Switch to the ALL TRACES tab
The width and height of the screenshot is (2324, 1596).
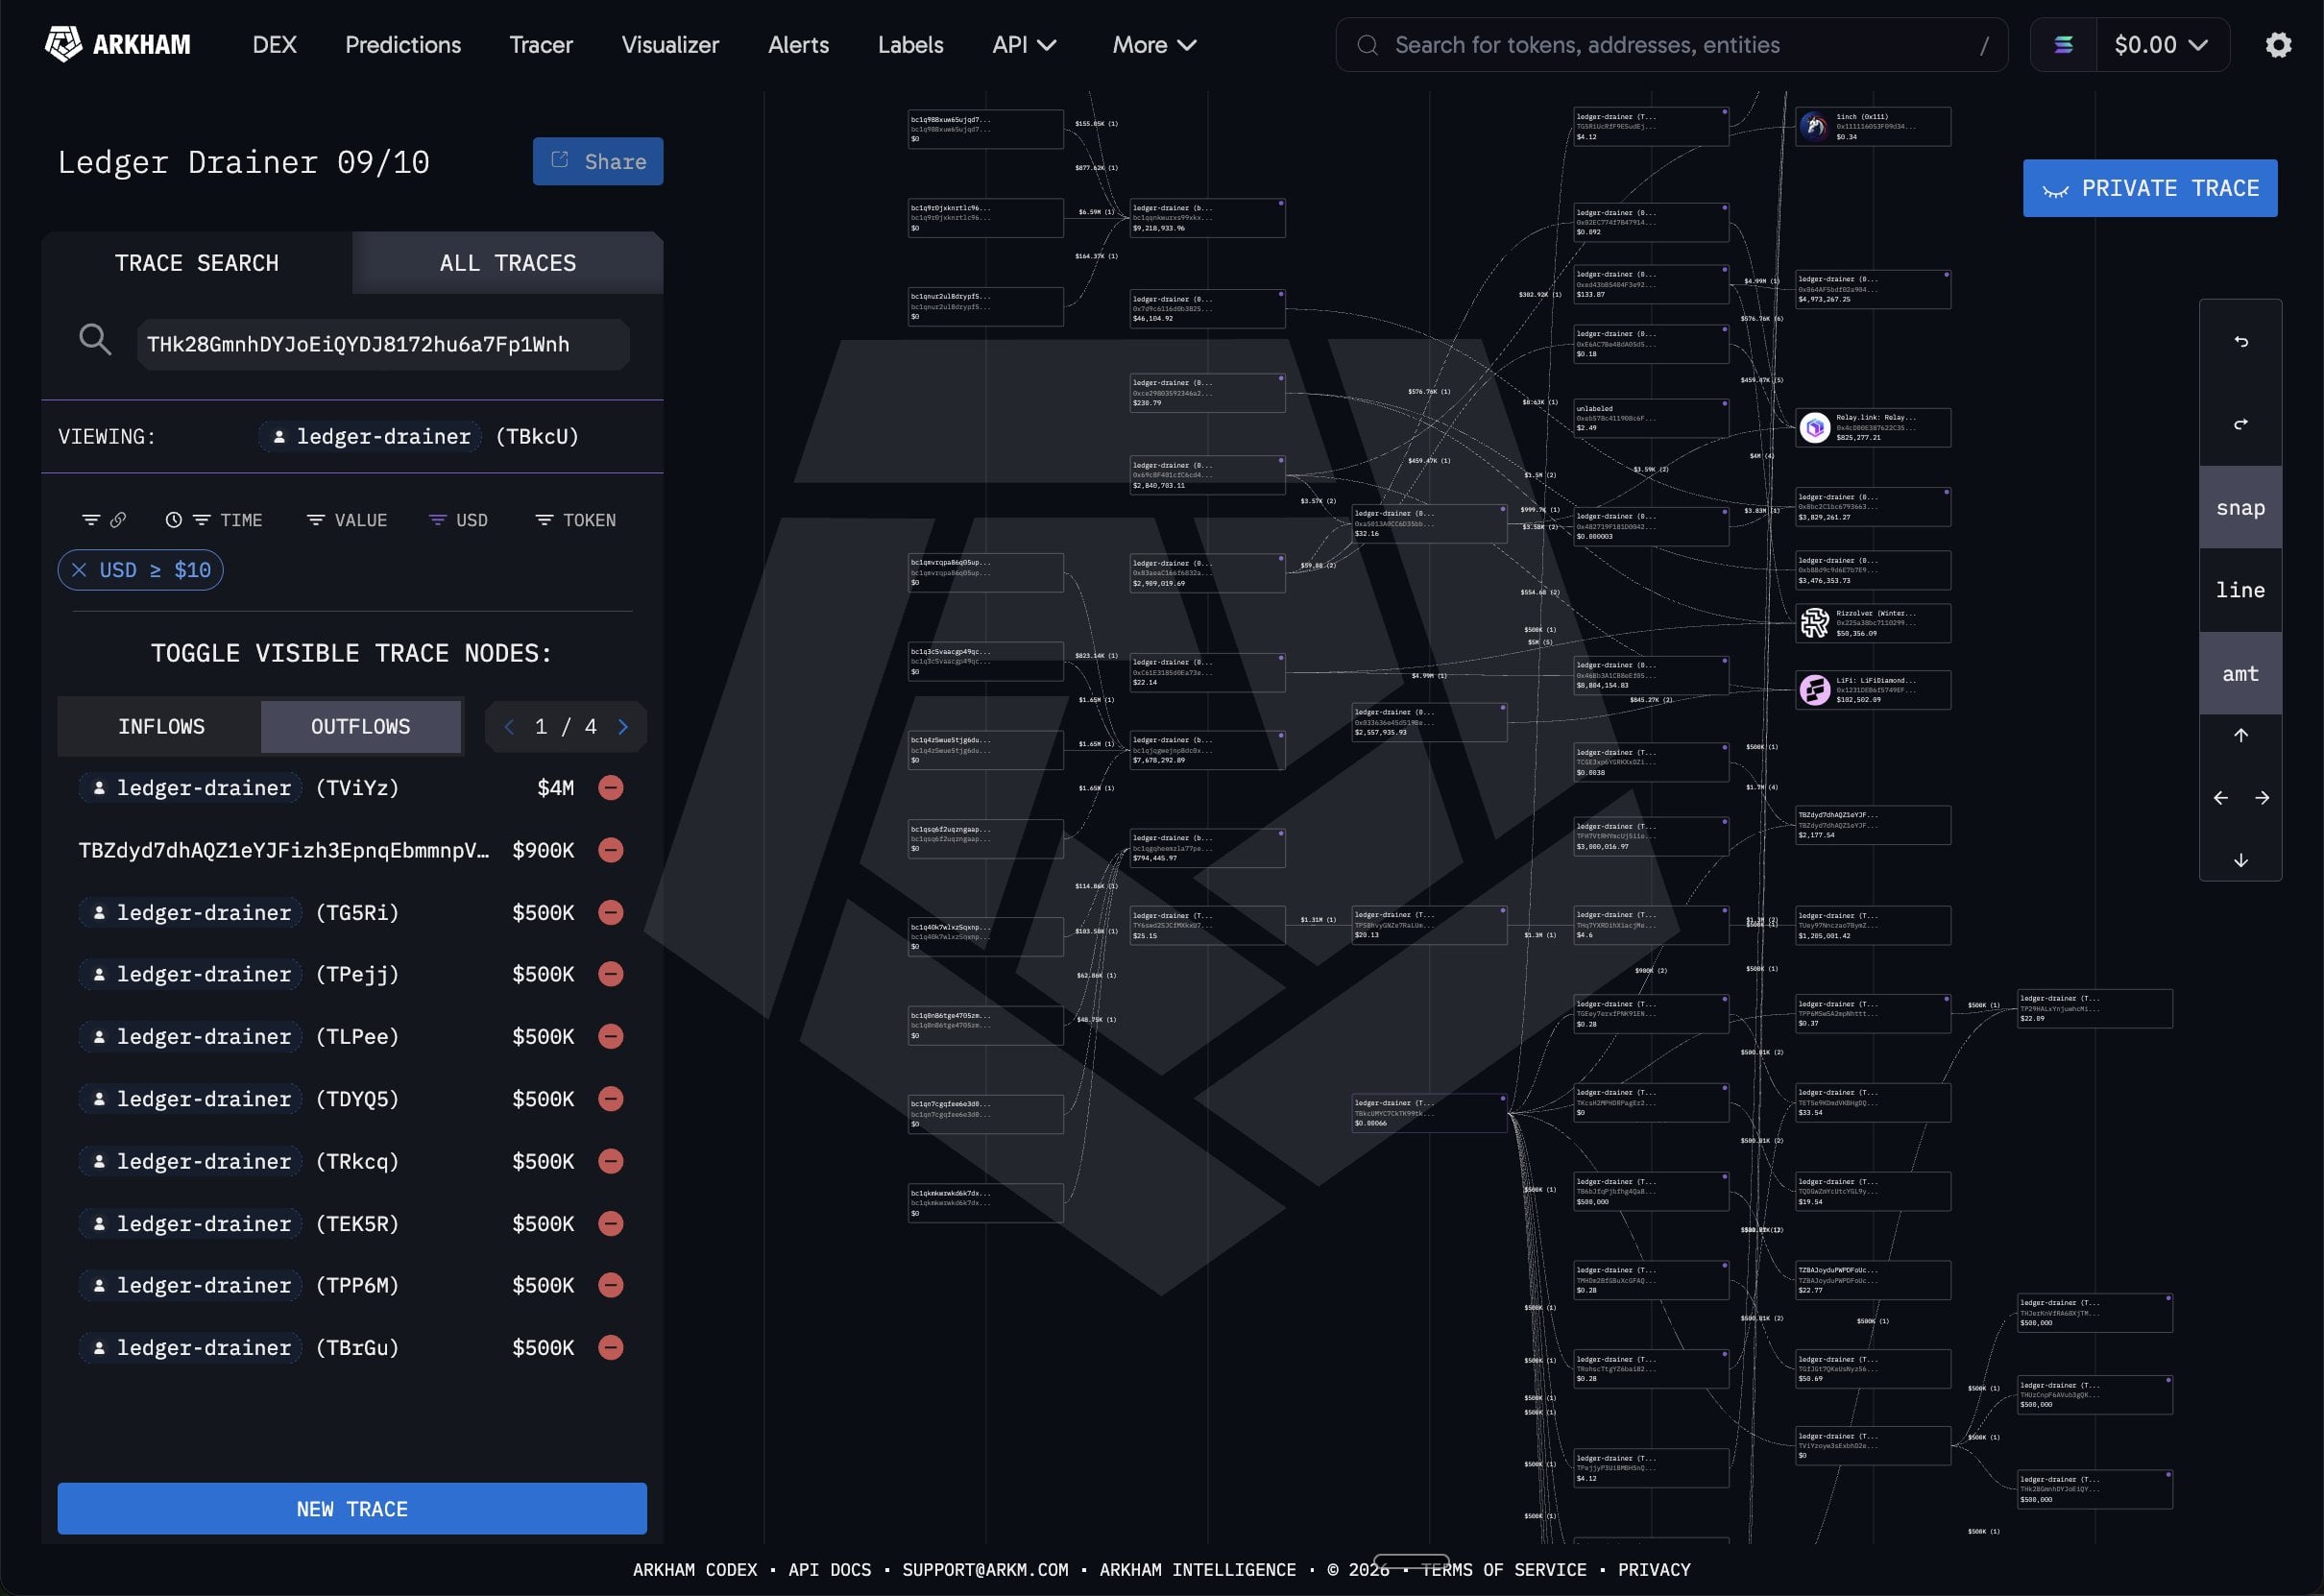(x=507, y=263)
